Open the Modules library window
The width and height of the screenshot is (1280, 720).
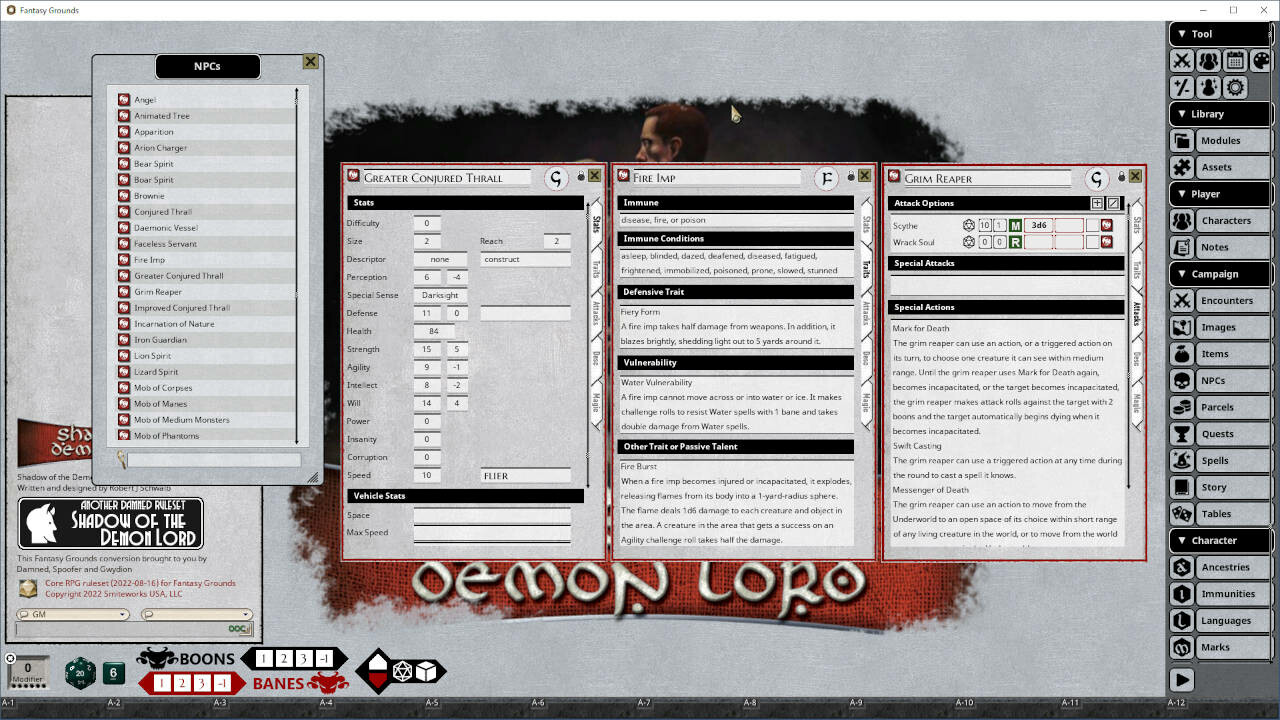(1220, 140)
